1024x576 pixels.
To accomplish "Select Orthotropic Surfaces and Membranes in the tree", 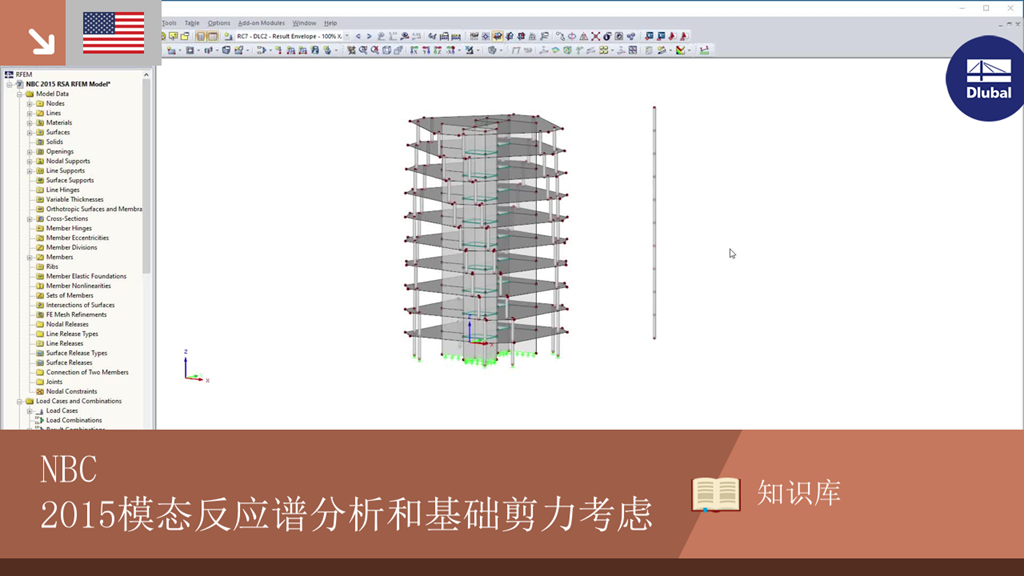I will pos(94,209).
